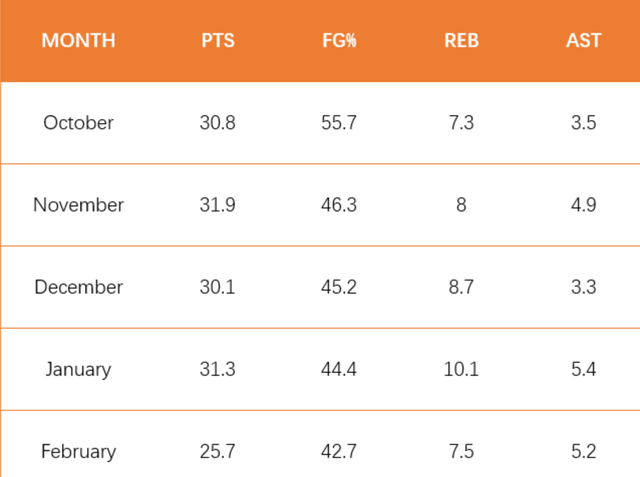Click the AST column header
The width and height of the screenshot is (640, 477).
(x=583, y=40)
